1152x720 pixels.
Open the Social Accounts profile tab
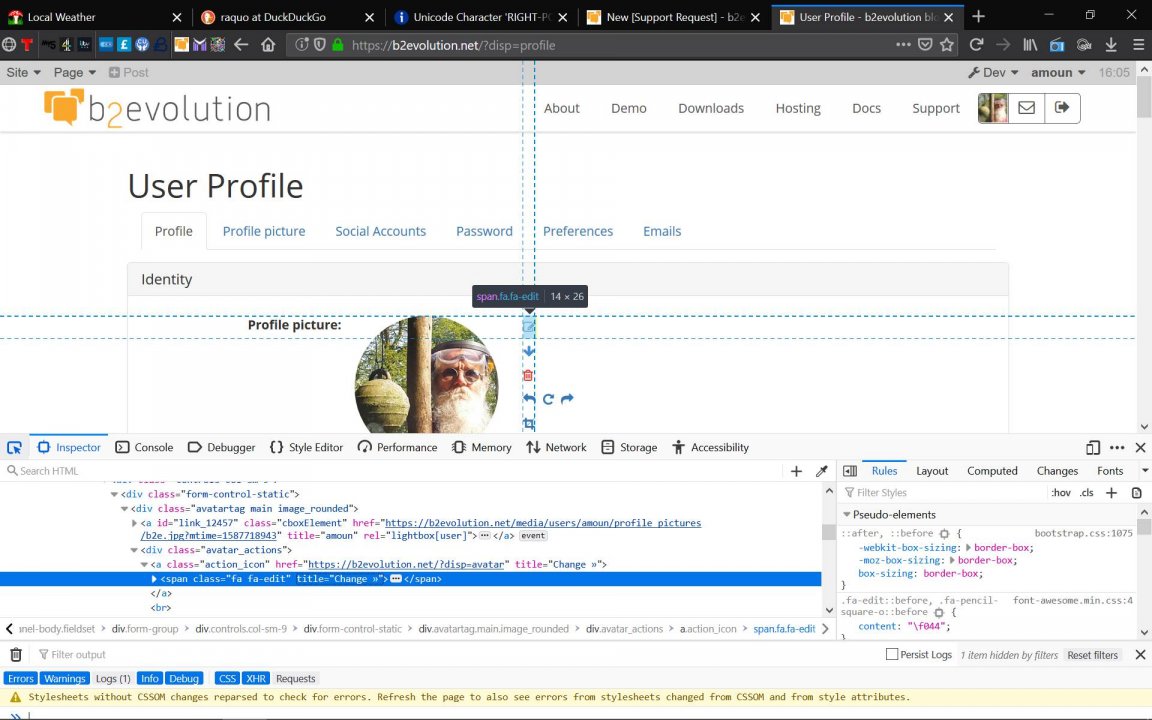coord(381,231)
